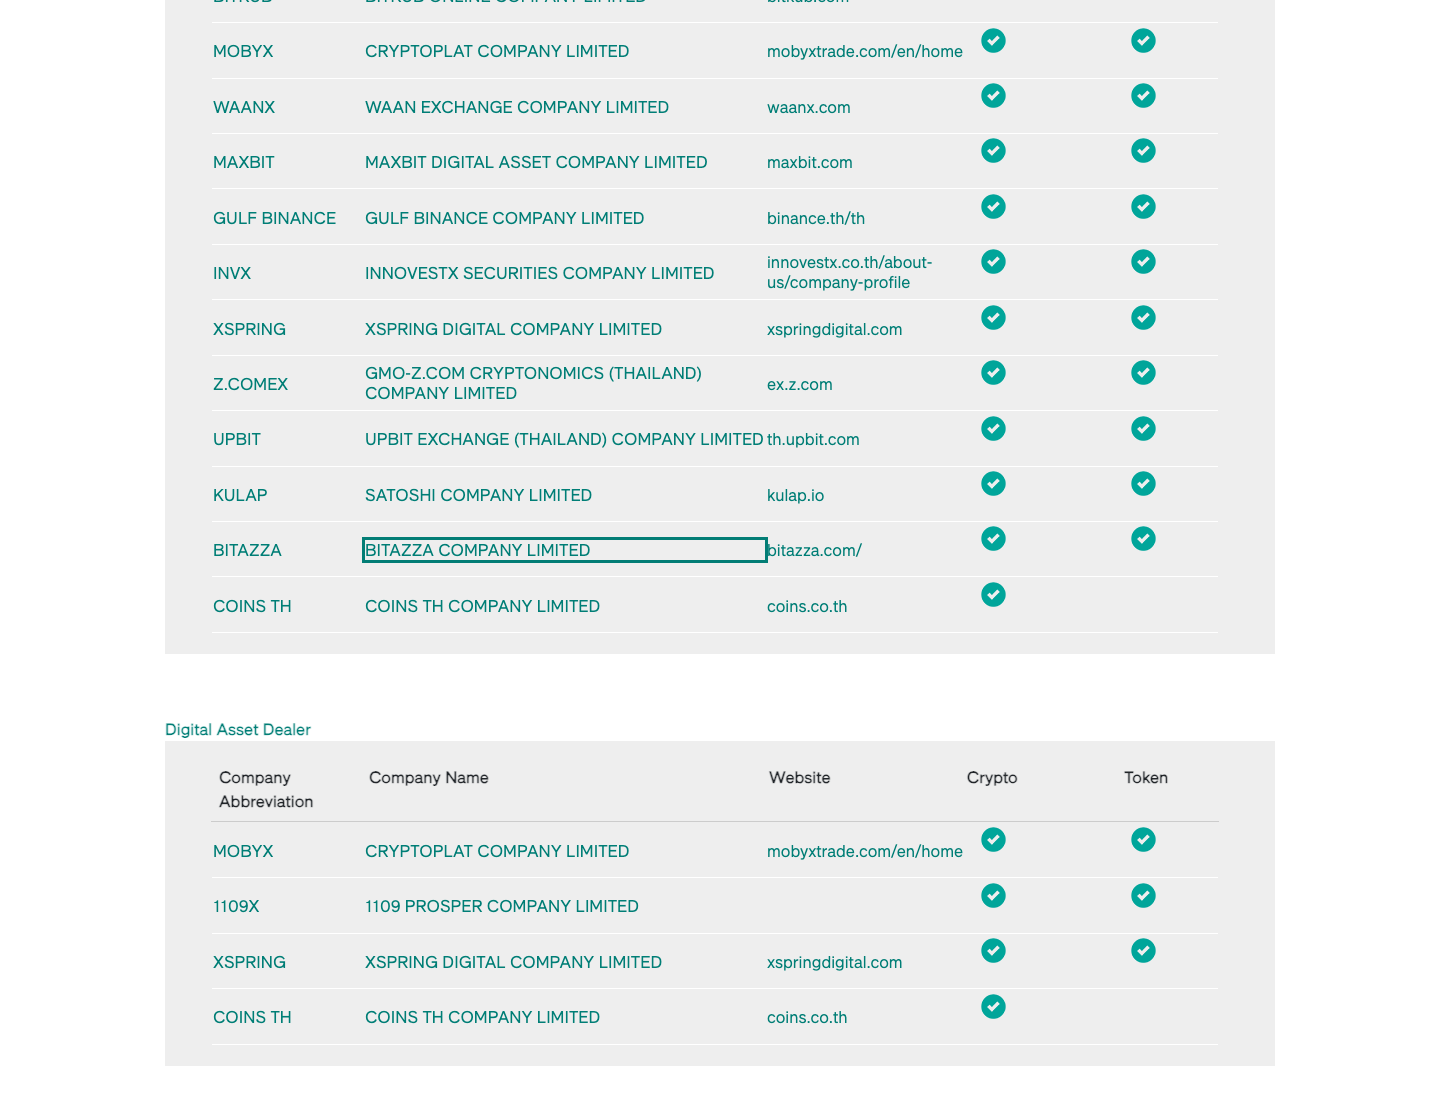Open the waanx.com website link
Image resolution: width=1440 pixels, height=1100 pixels.
pyautogui.click(x=808, y=107)
